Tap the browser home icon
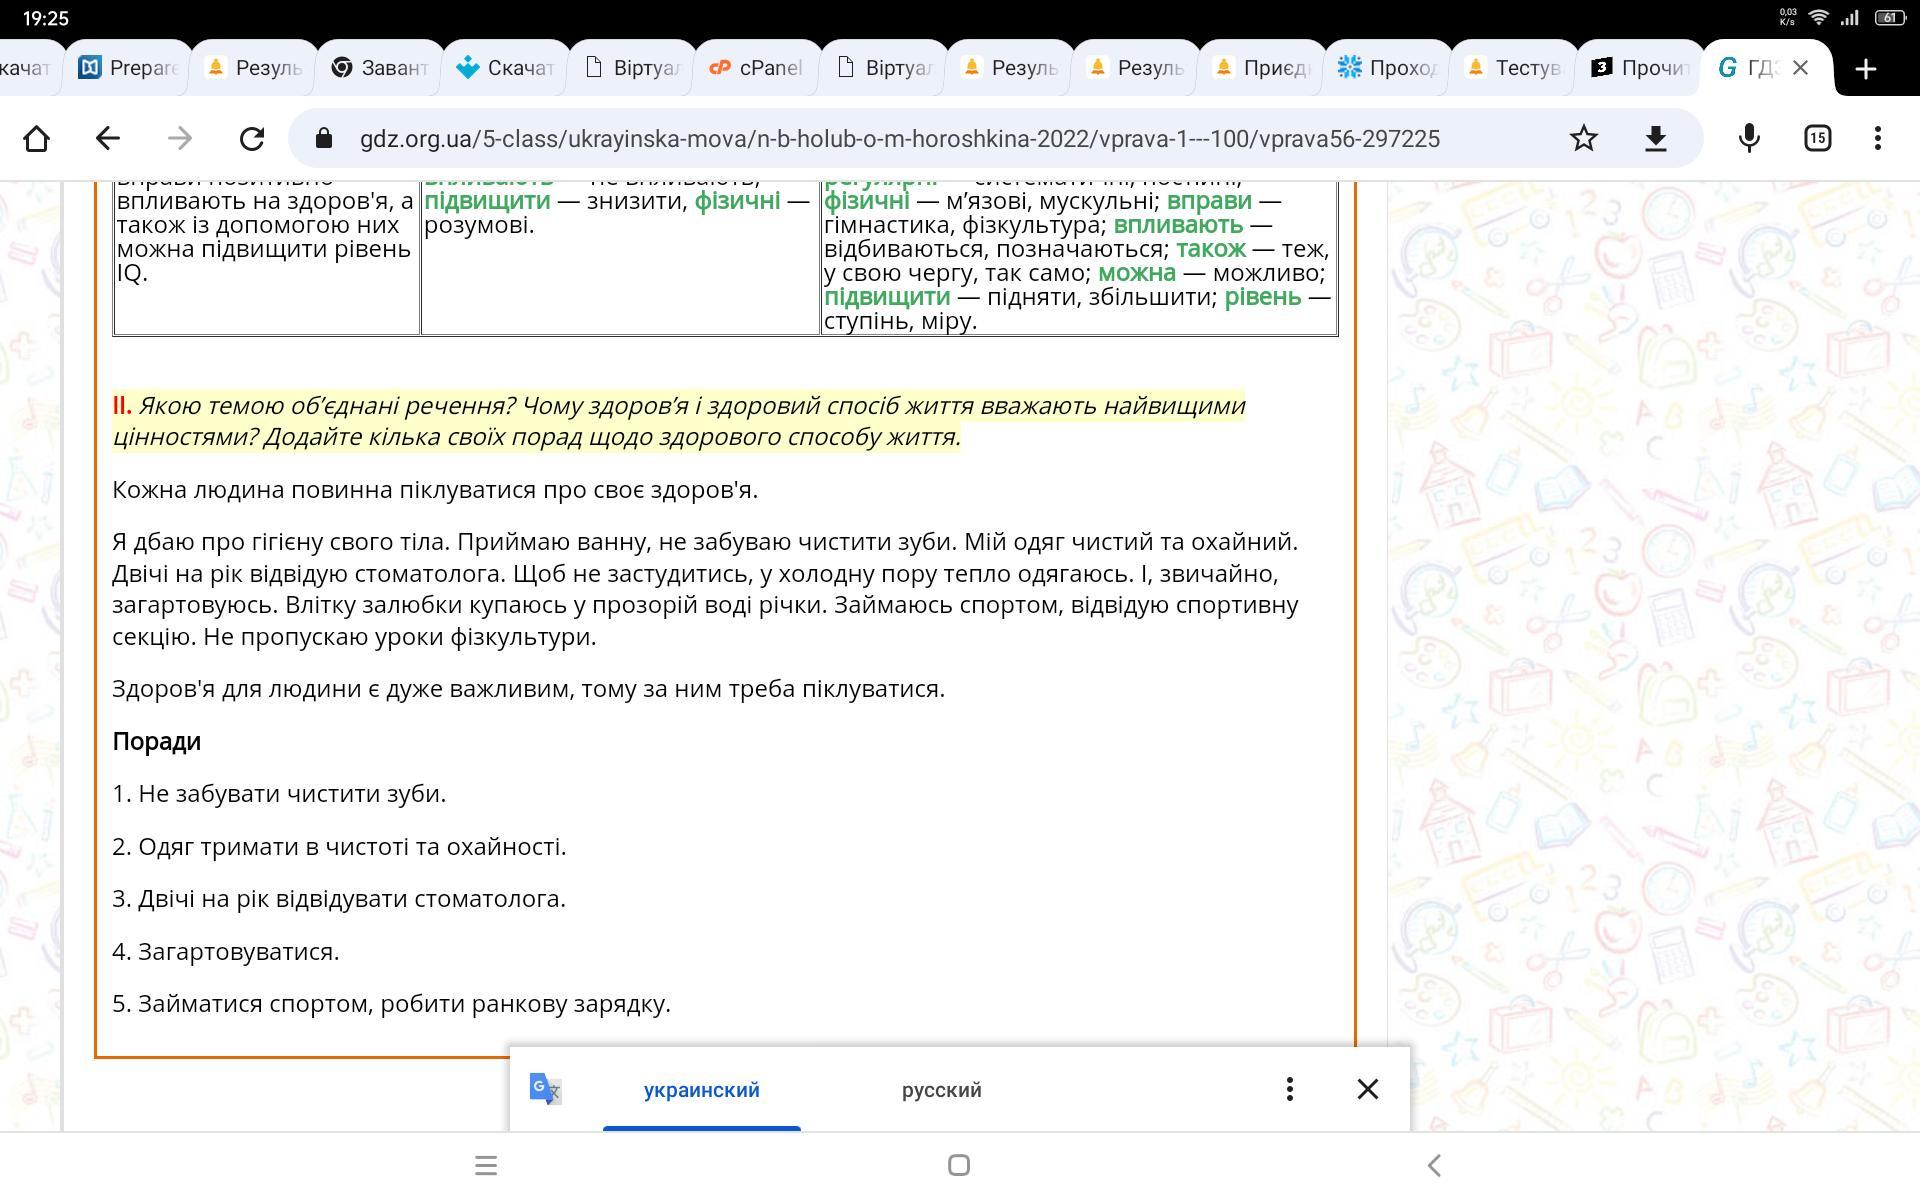Image resolution: width=1920 pixels, height=1200 pixels. [37, 138]
